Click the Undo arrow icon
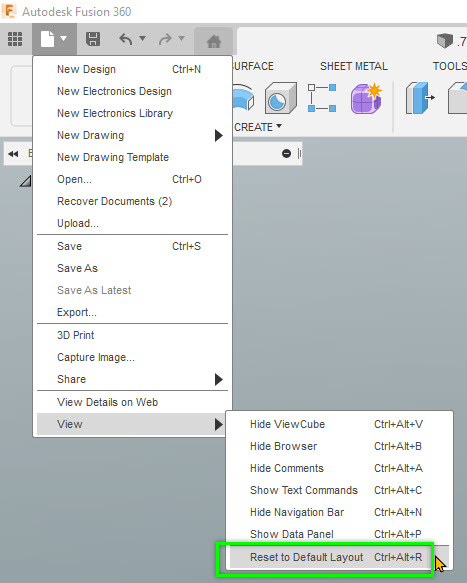 (x=126, y=39)
